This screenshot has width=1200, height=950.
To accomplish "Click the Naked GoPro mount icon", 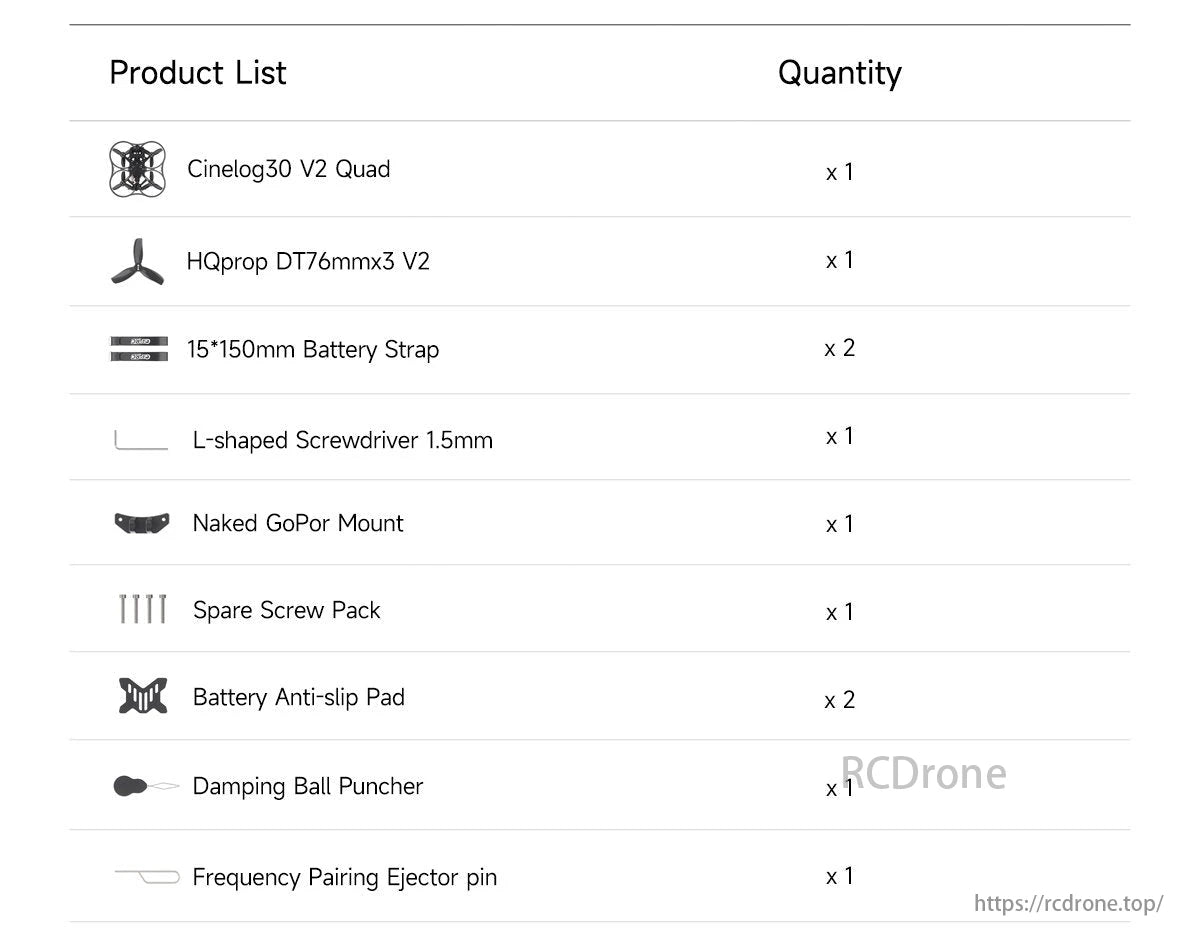I will [142, 523].
